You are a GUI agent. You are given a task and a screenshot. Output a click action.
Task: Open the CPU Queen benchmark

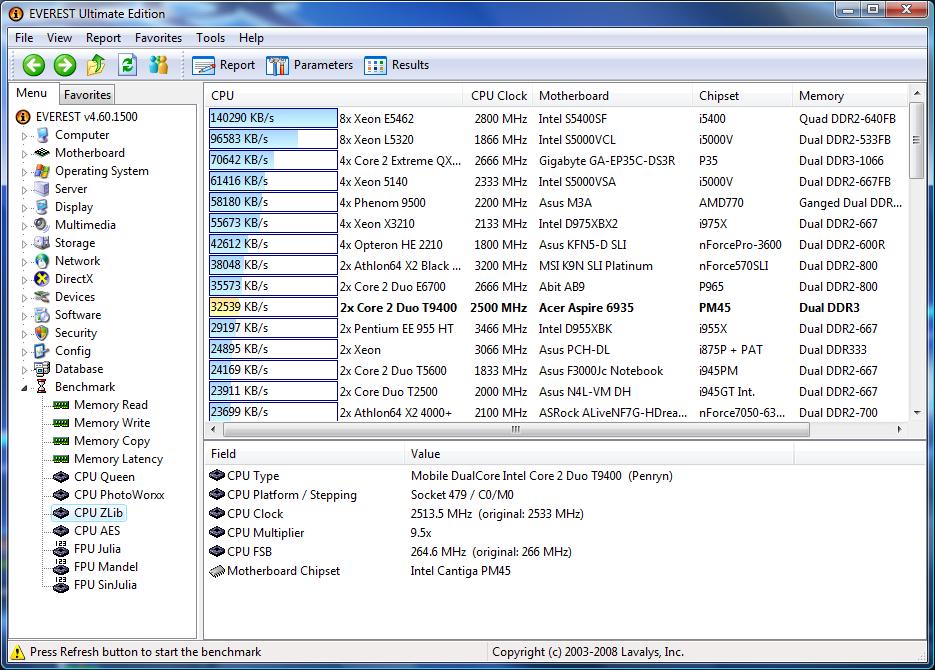tap(104, 477)
